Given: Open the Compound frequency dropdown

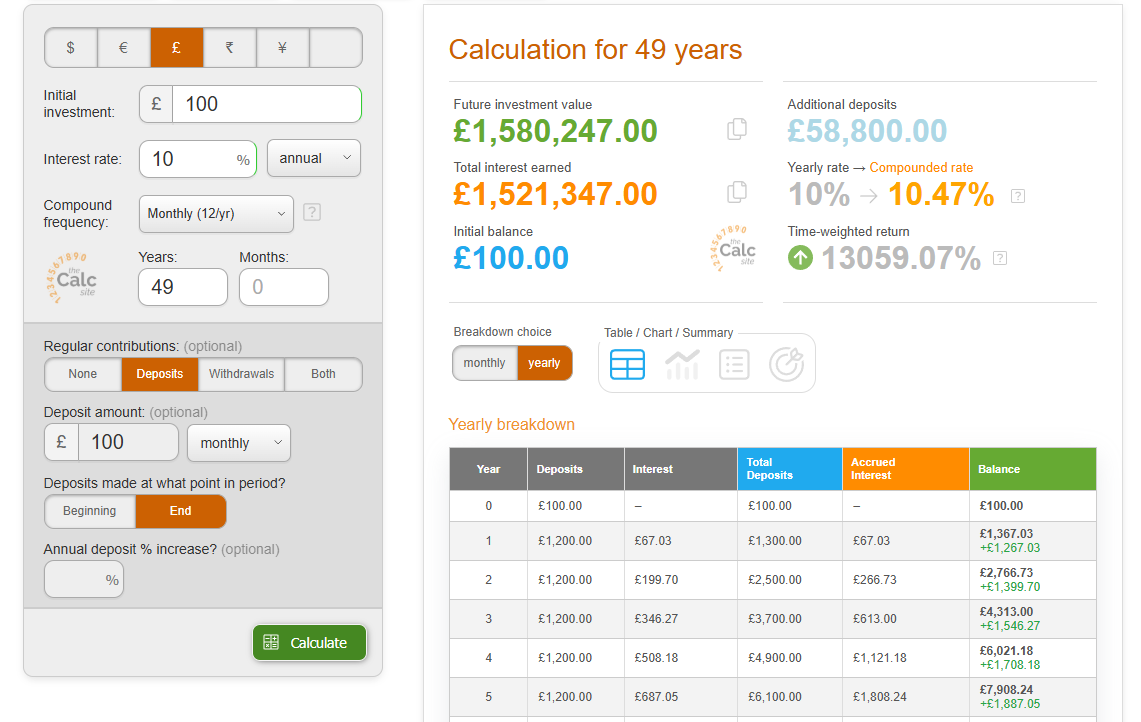Looking at the screenshot, I should click(x=216, y=213).
